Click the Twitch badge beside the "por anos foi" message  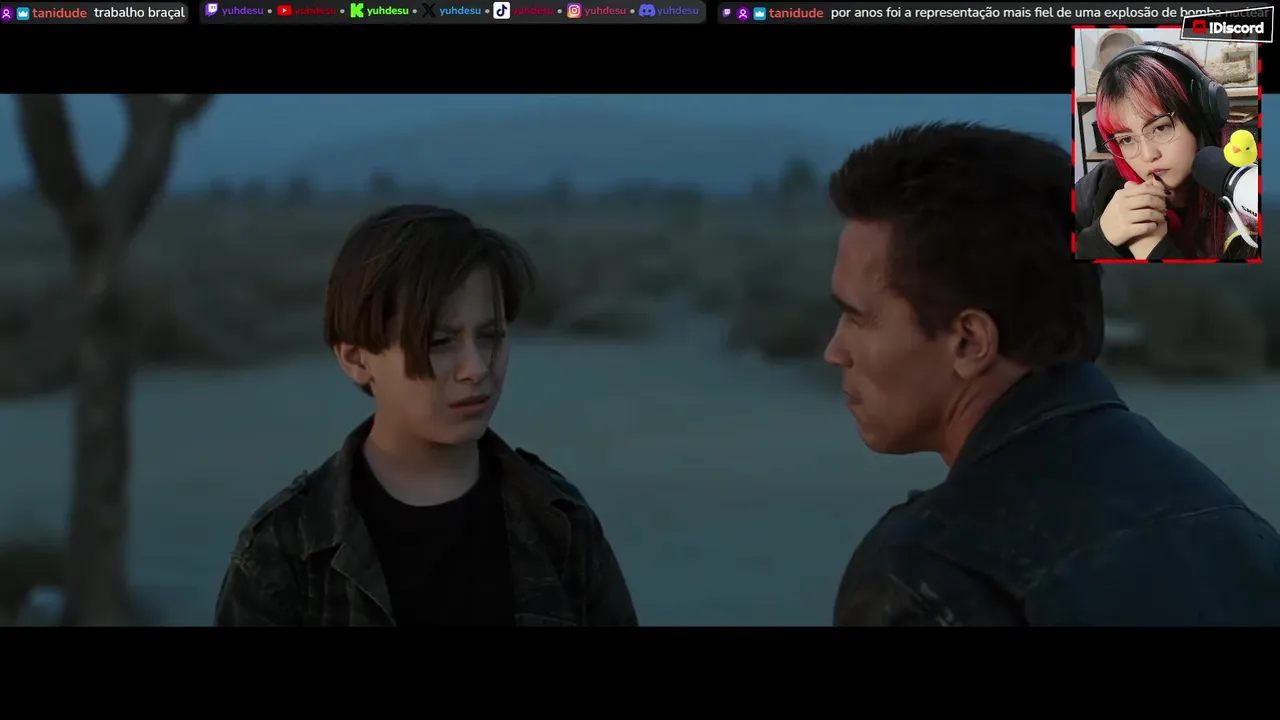[727, 14]
